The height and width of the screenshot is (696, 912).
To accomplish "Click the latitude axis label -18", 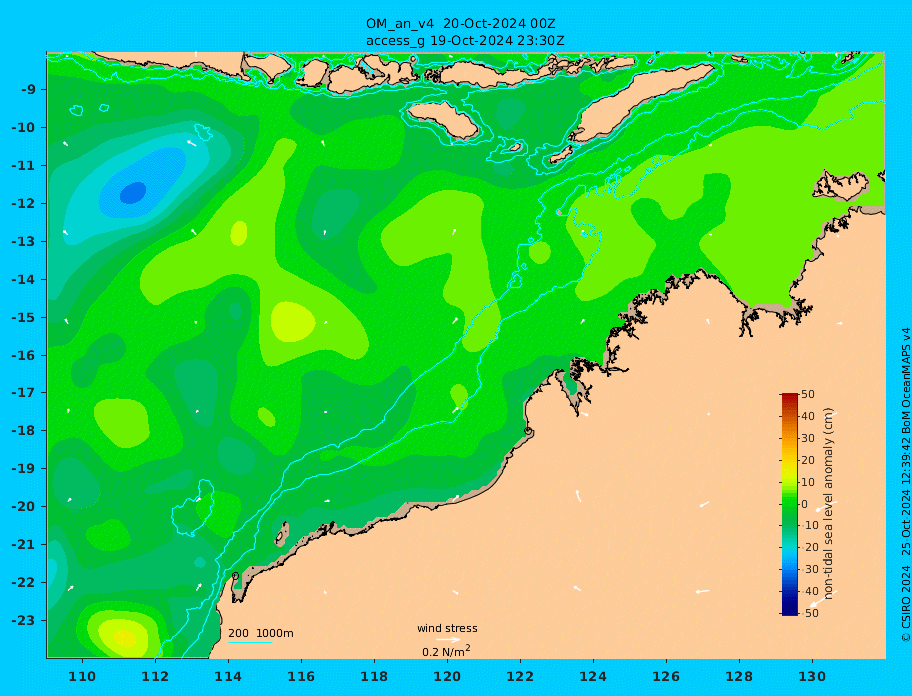I will [x=25, y=431].
